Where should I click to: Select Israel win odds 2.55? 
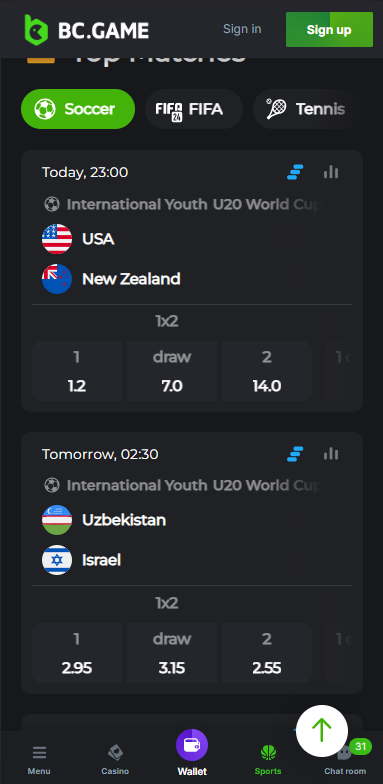267,653
